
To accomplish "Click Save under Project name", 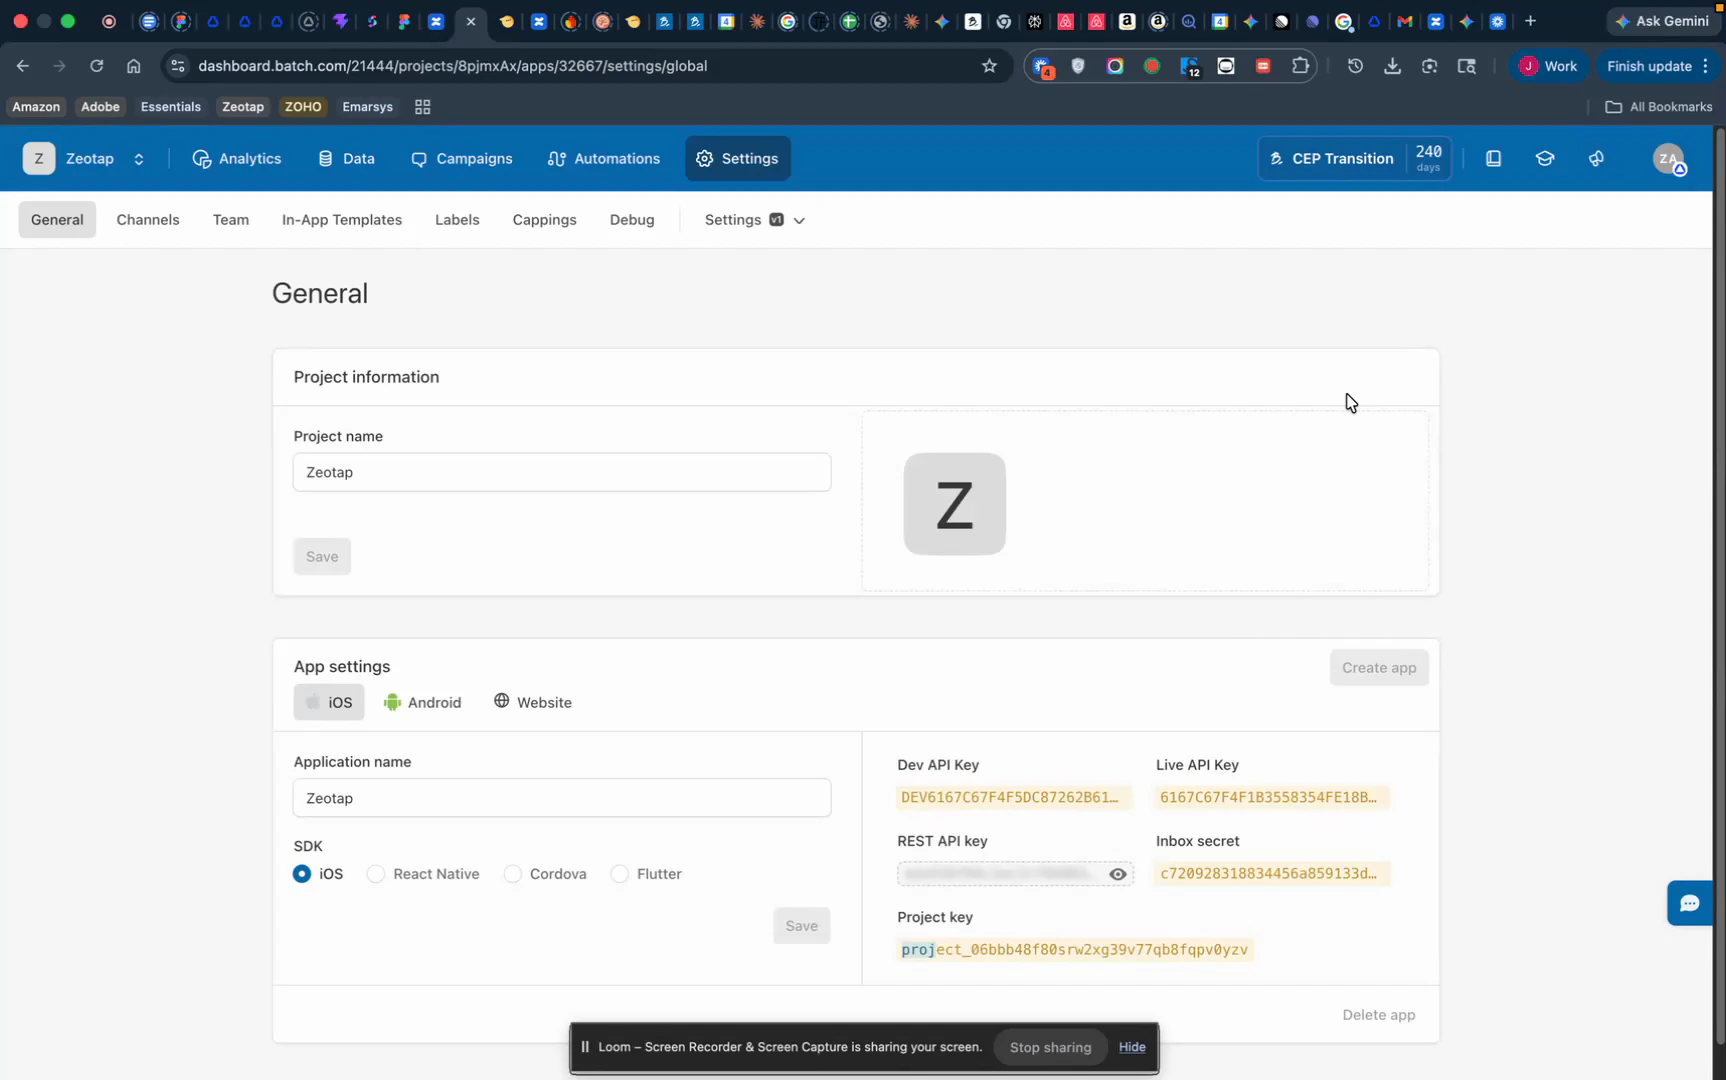I will click(x=322, y=557).
